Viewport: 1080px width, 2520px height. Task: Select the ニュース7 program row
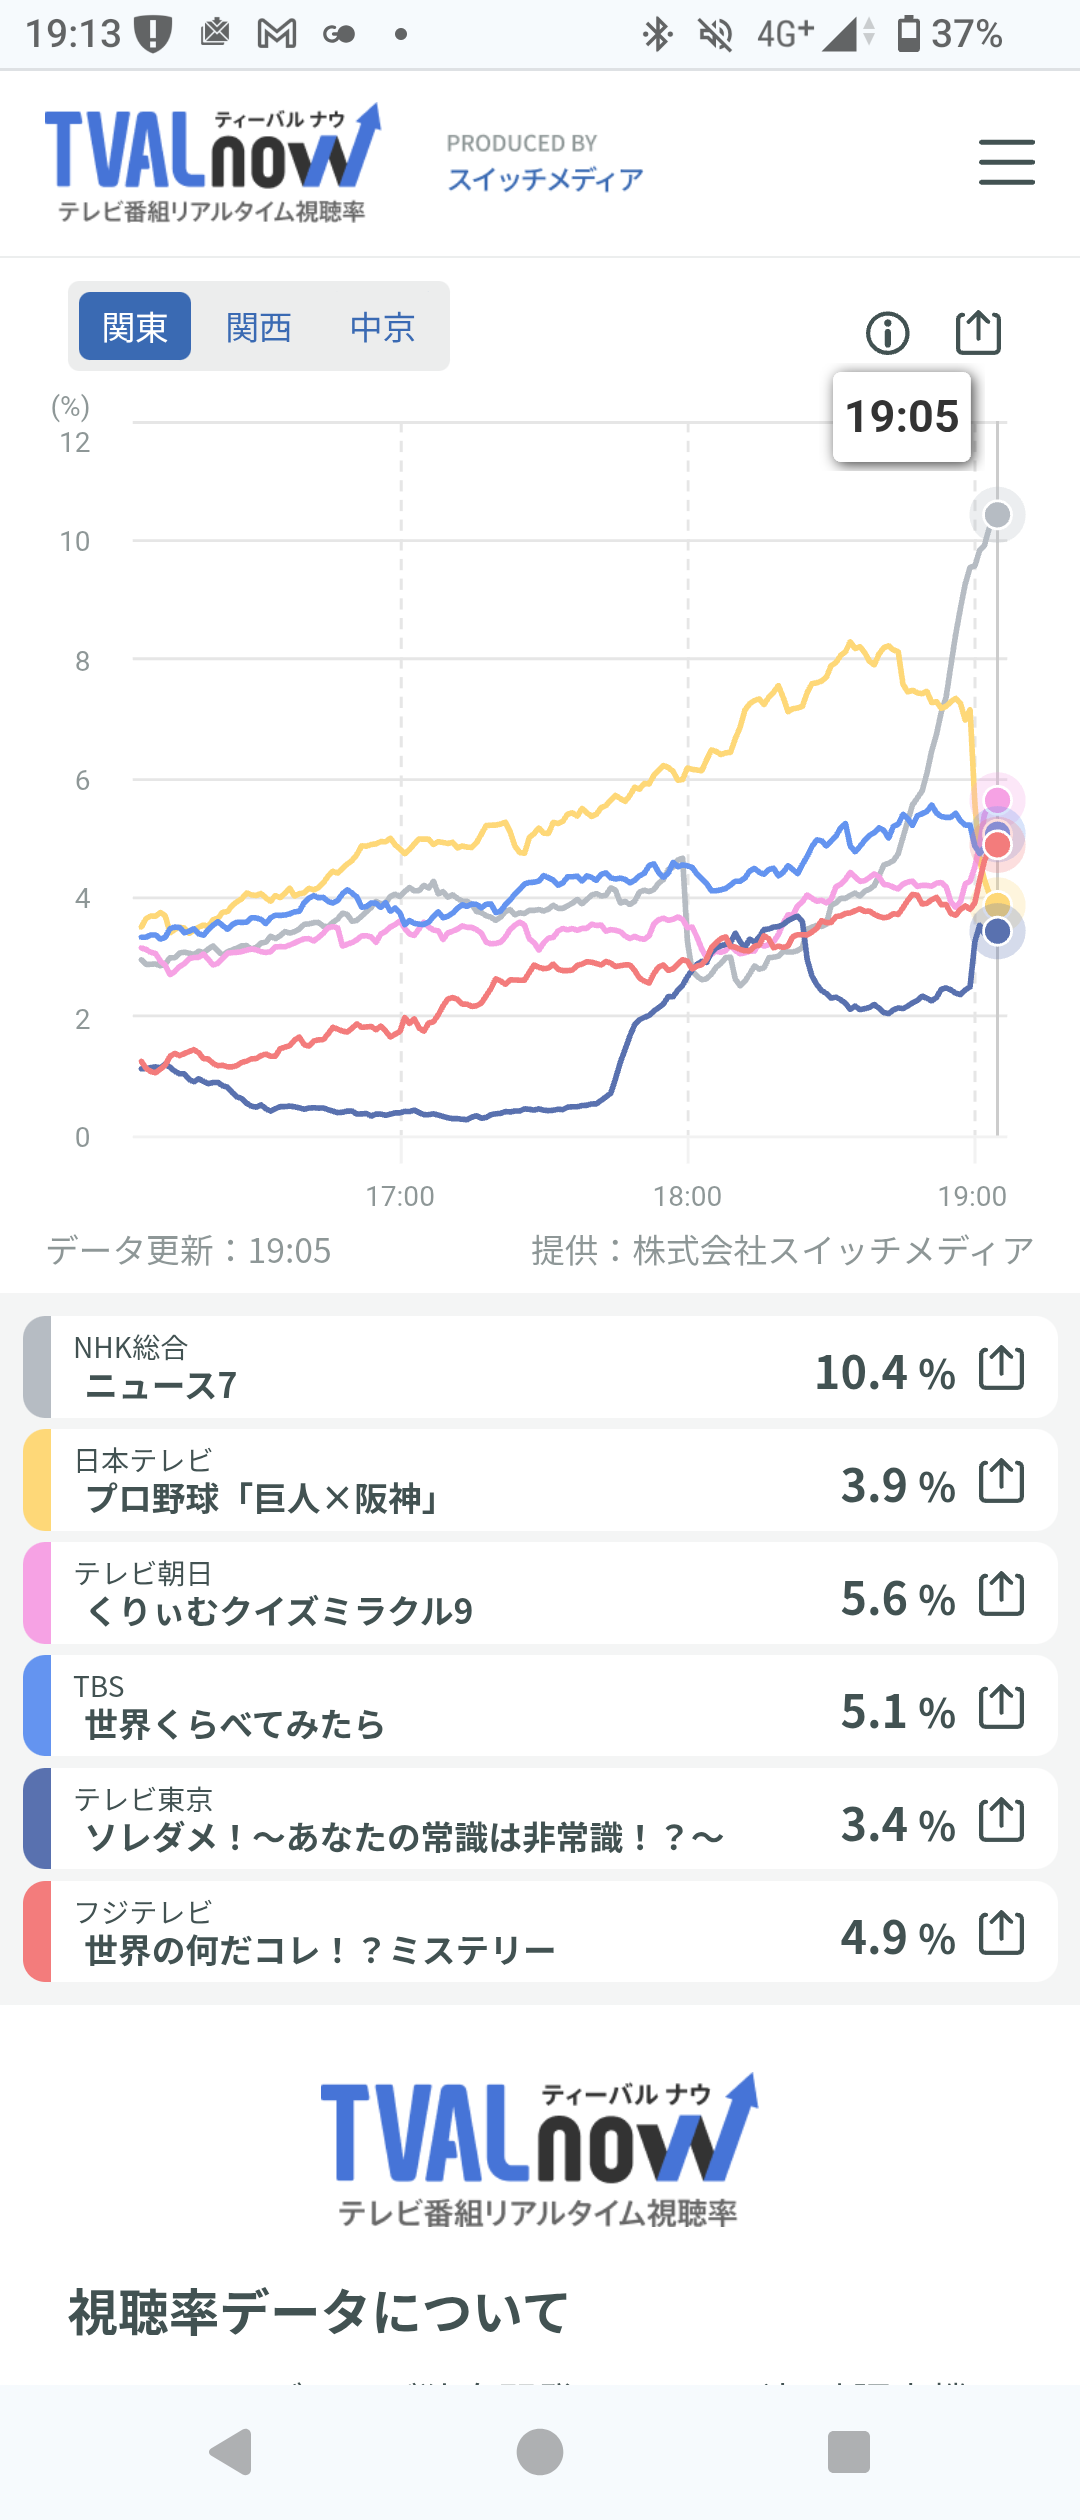coord(540,1367)
